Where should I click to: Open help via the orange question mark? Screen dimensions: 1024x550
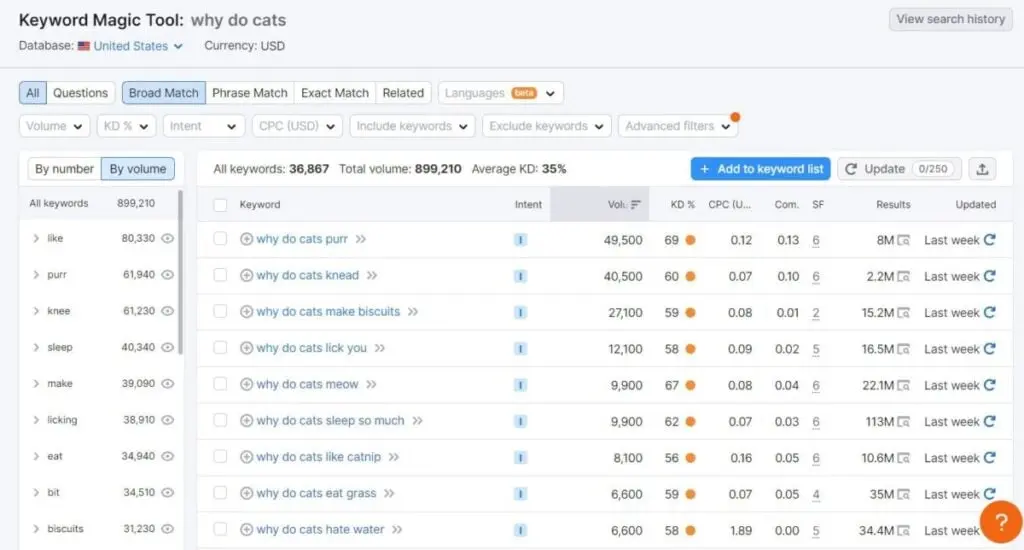tap(1001, 522)
